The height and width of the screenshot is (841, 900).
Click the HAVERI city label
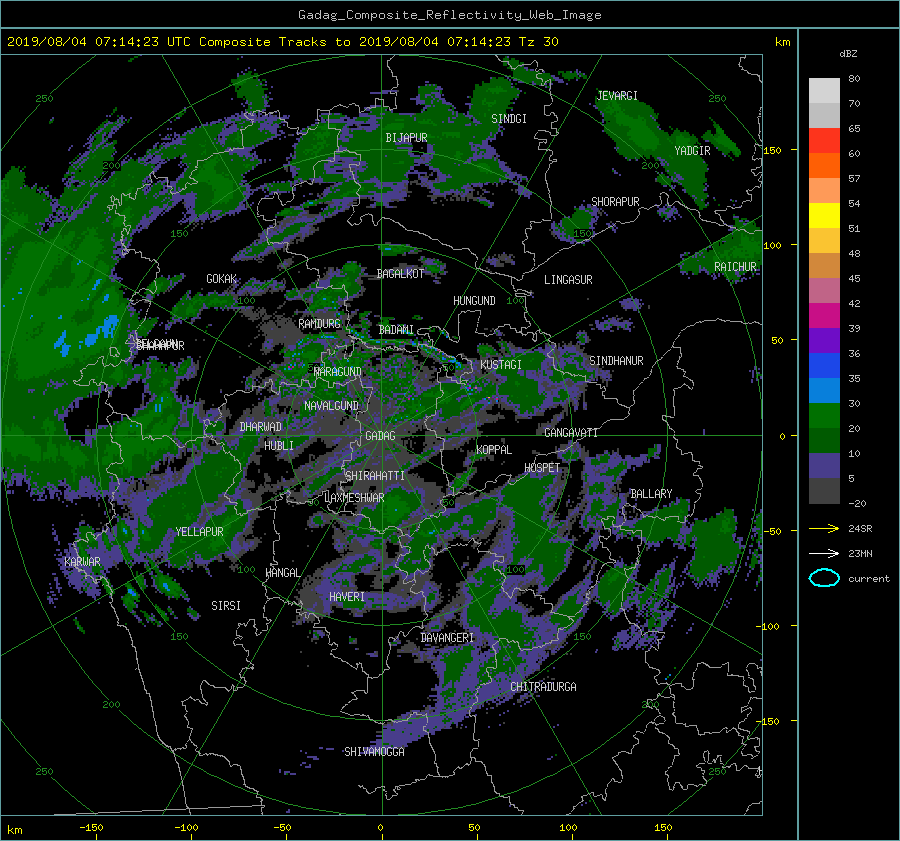point(347,598)
